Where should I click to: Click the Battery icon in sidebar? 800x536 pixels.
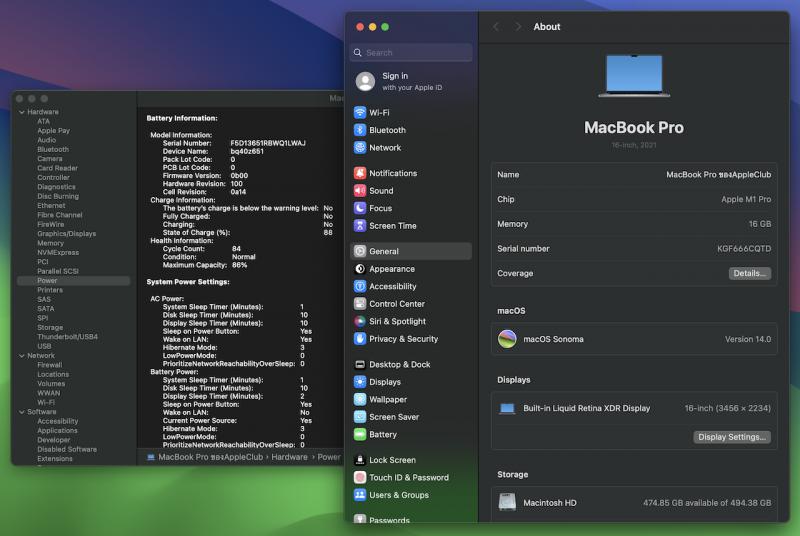360,435
